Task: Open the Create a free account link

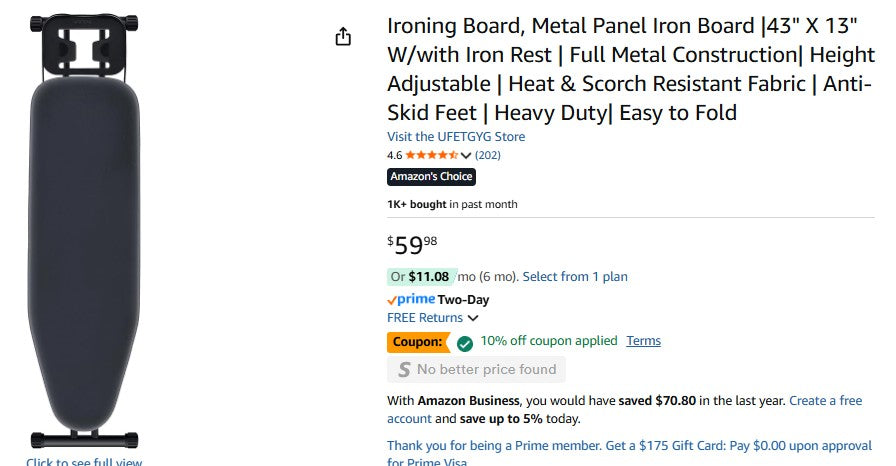Action: tap(825, 401)
